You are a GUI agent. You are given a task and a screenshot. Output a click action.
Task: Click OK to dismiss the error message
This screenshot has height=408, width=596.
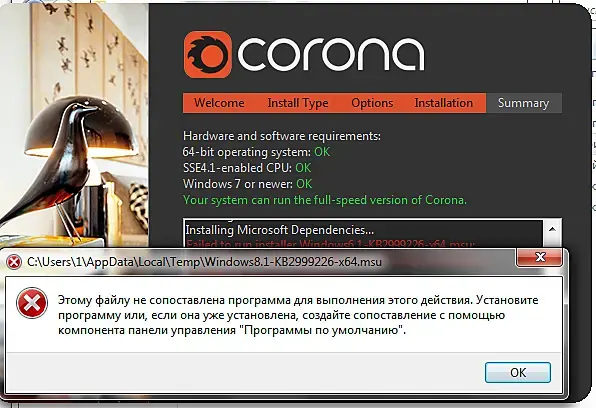point(518,372)
